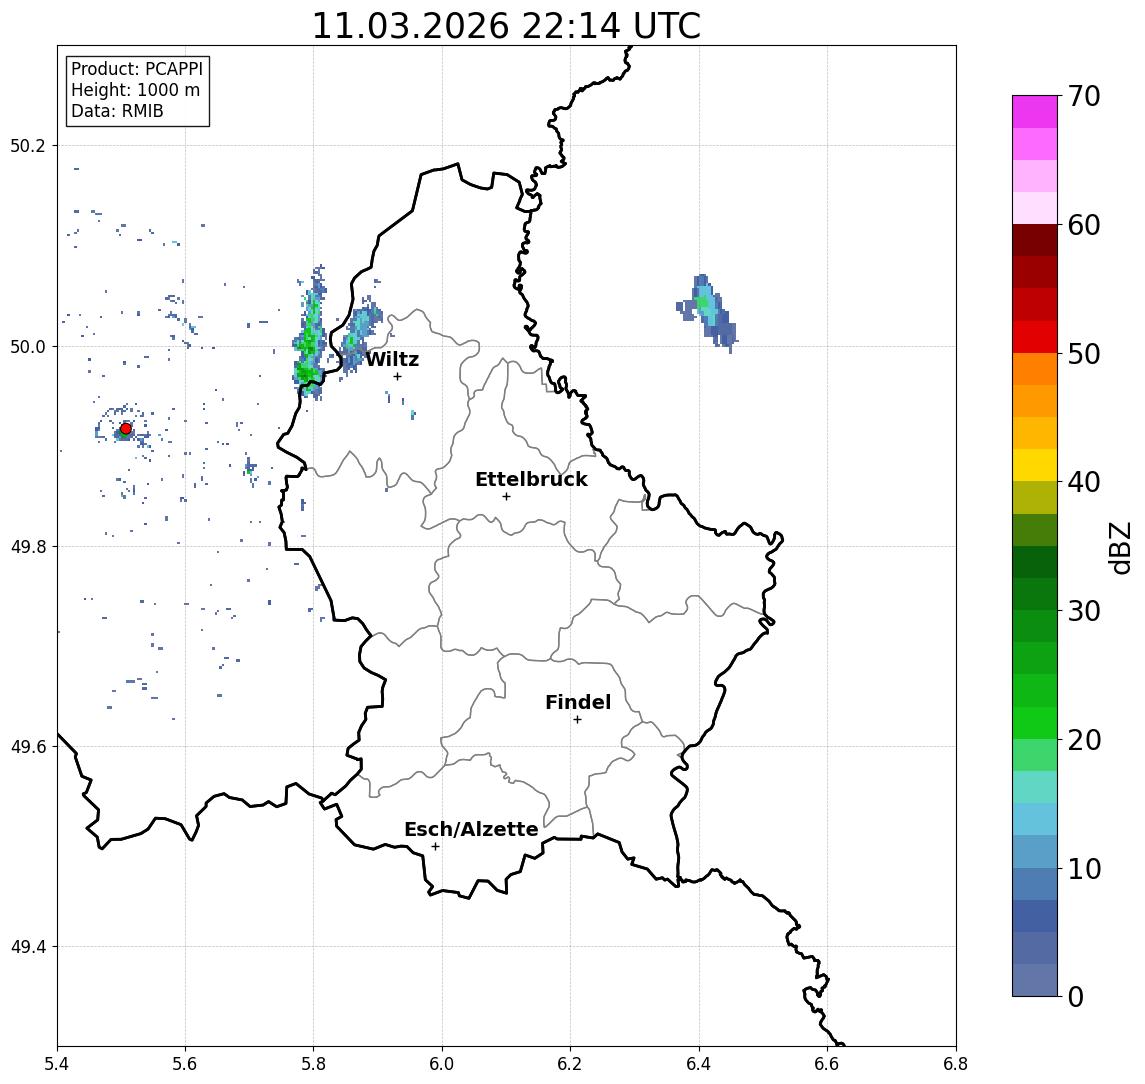Click the 6.0 longitude tick label

pyautogui.click(x=442, y=1064)
